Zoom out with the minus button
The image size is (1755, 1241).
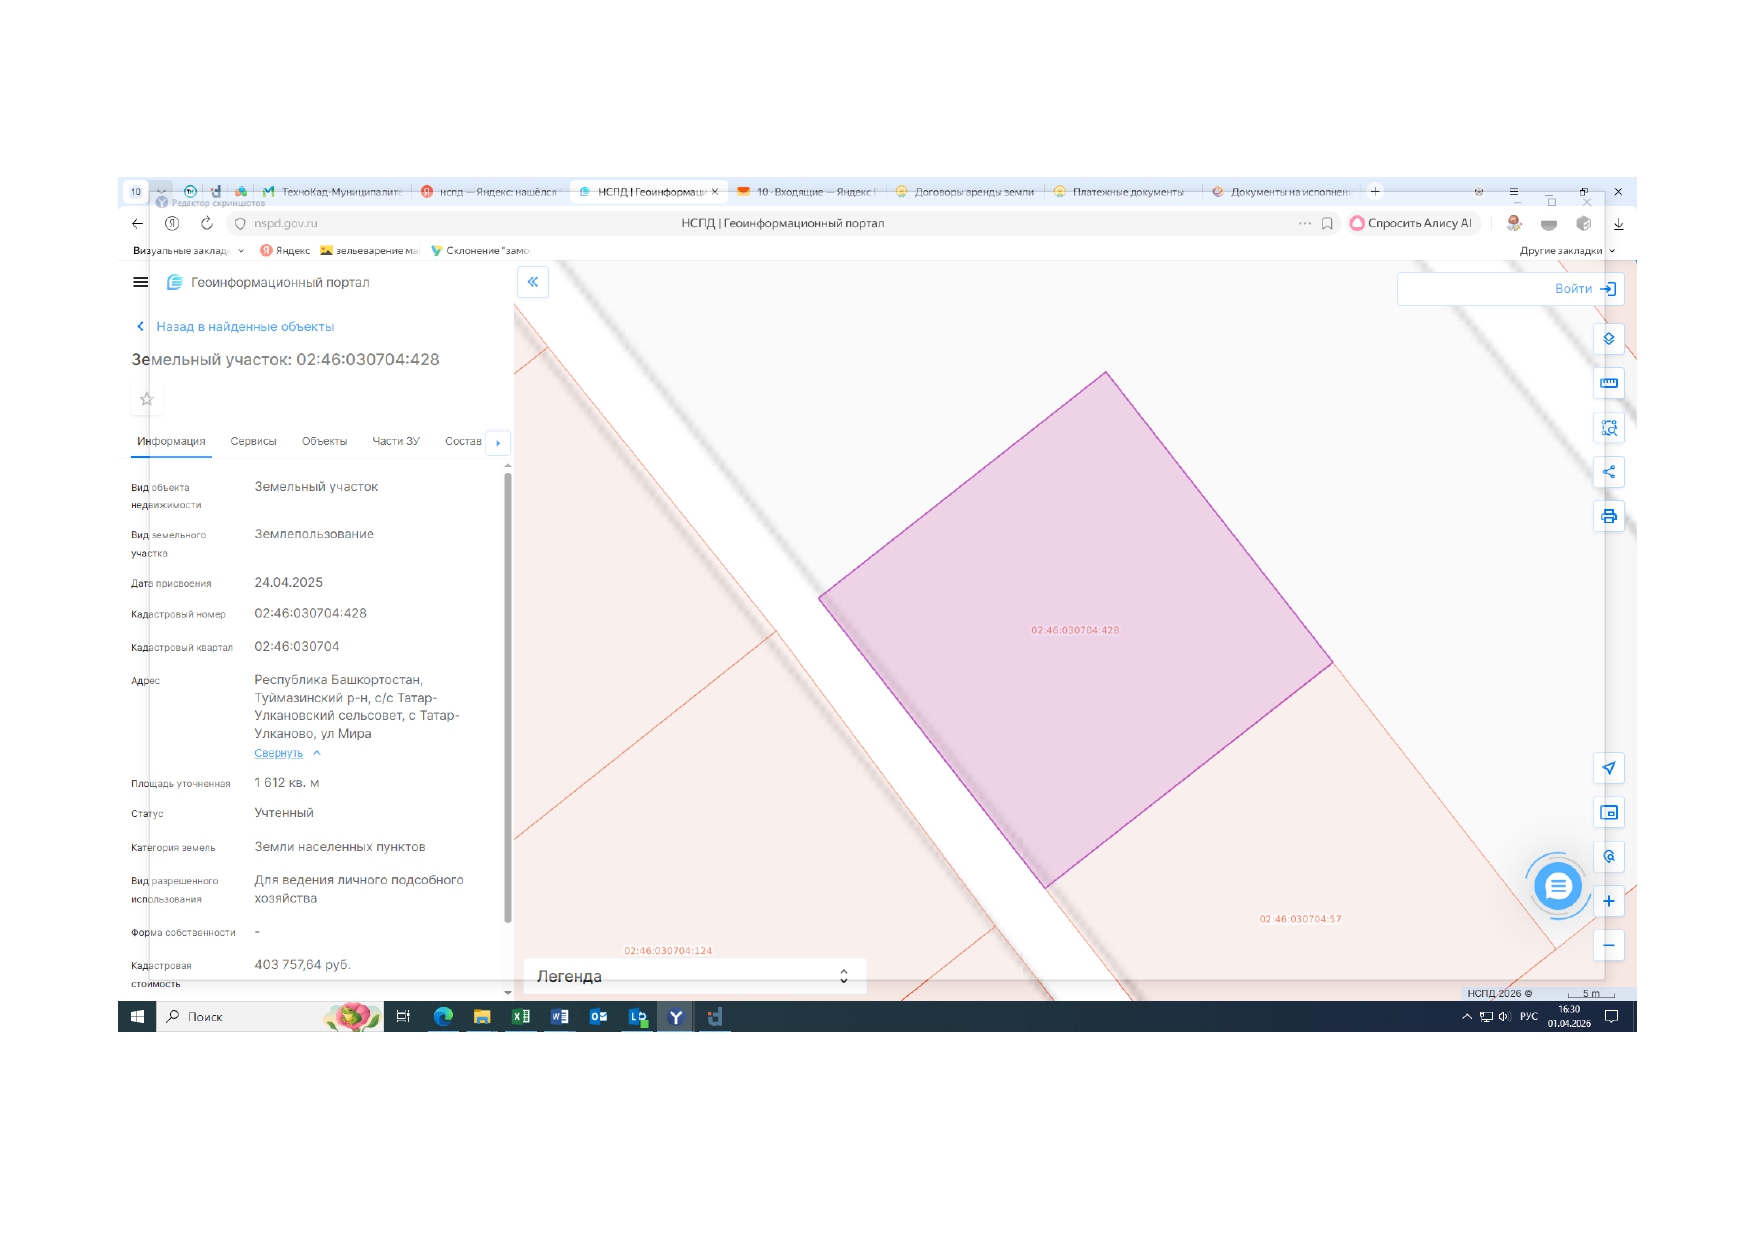click(x=1608, y=945)
